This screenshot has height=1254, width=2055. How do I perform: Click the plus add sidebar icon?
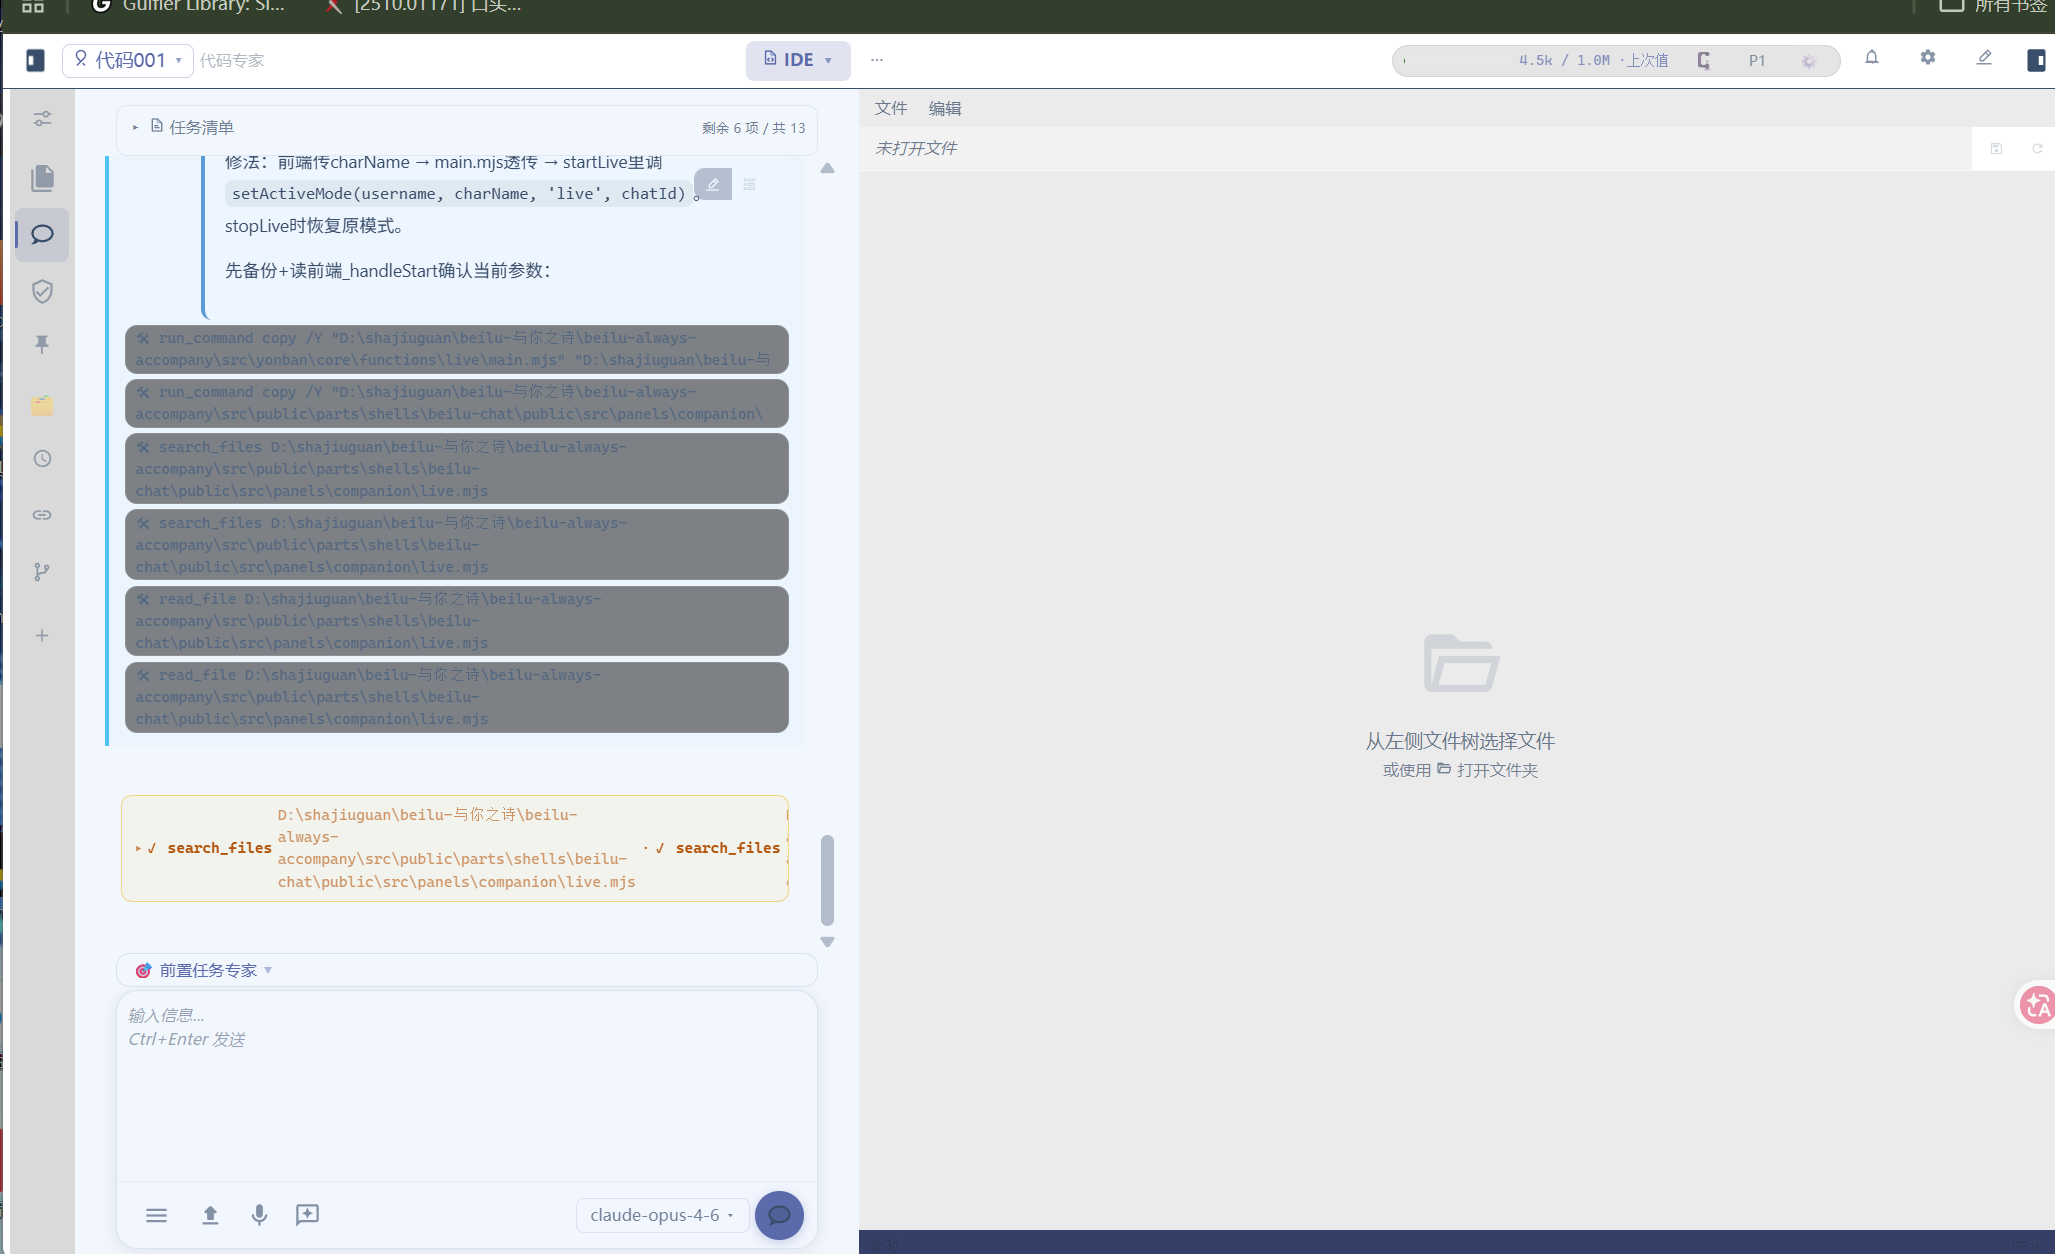[42, 636]
